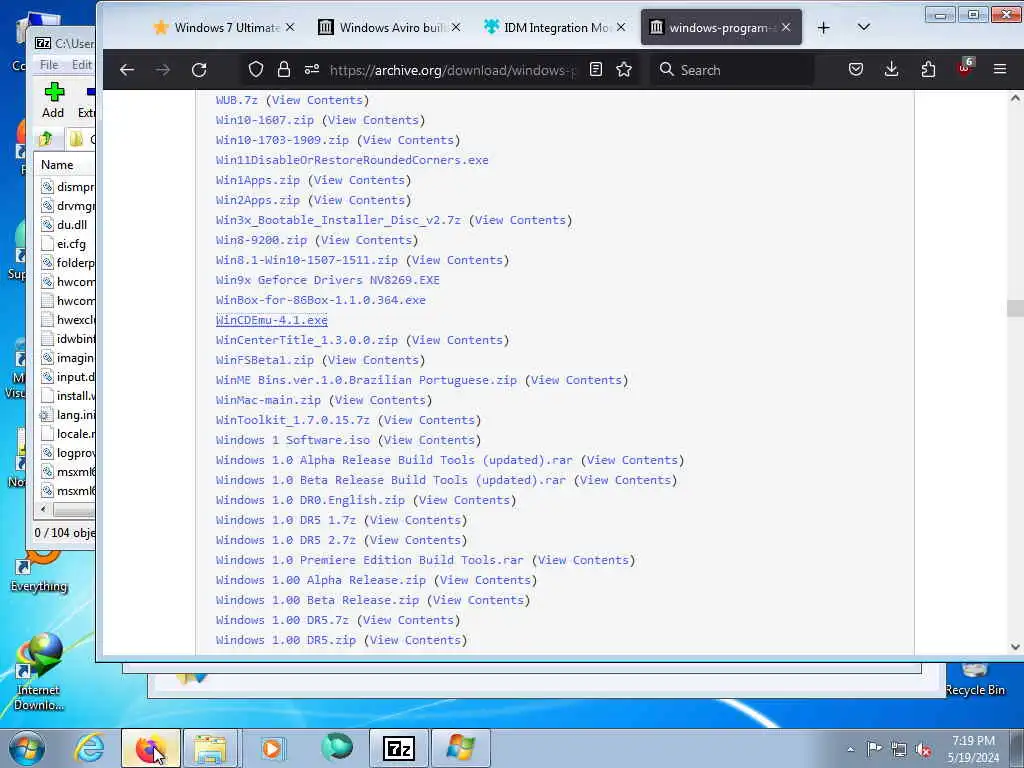This screenshot has height=768, width=1024.
Task: Click Action Center flag tray icon
Action: 874,748
